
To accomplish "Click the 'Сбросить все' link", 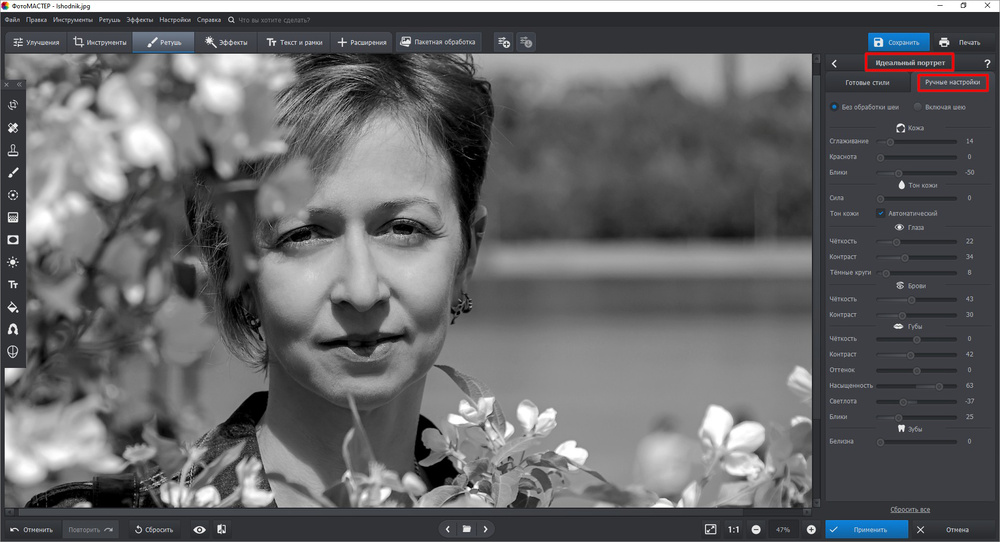I will (x=910, y=509).
